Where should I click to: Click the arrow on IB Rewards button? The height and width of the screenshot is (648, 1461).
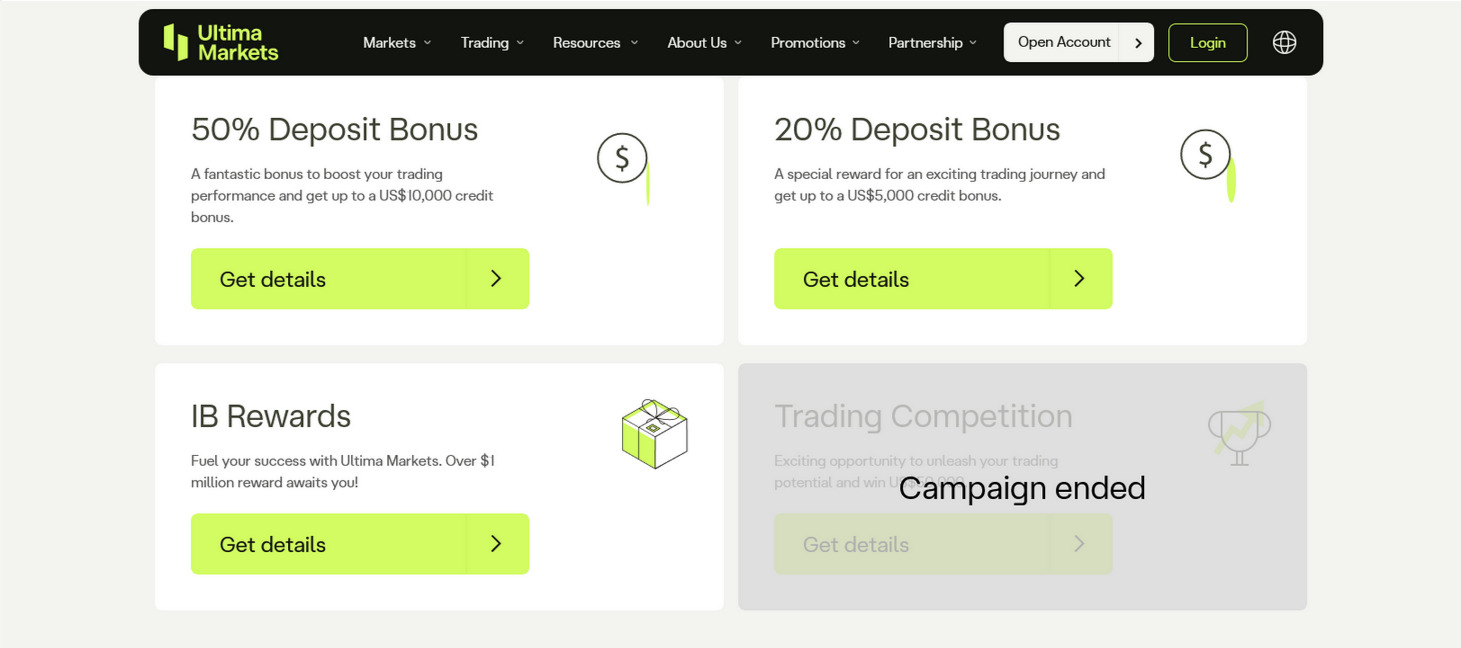pyautogui.click(x=496, y=544)
